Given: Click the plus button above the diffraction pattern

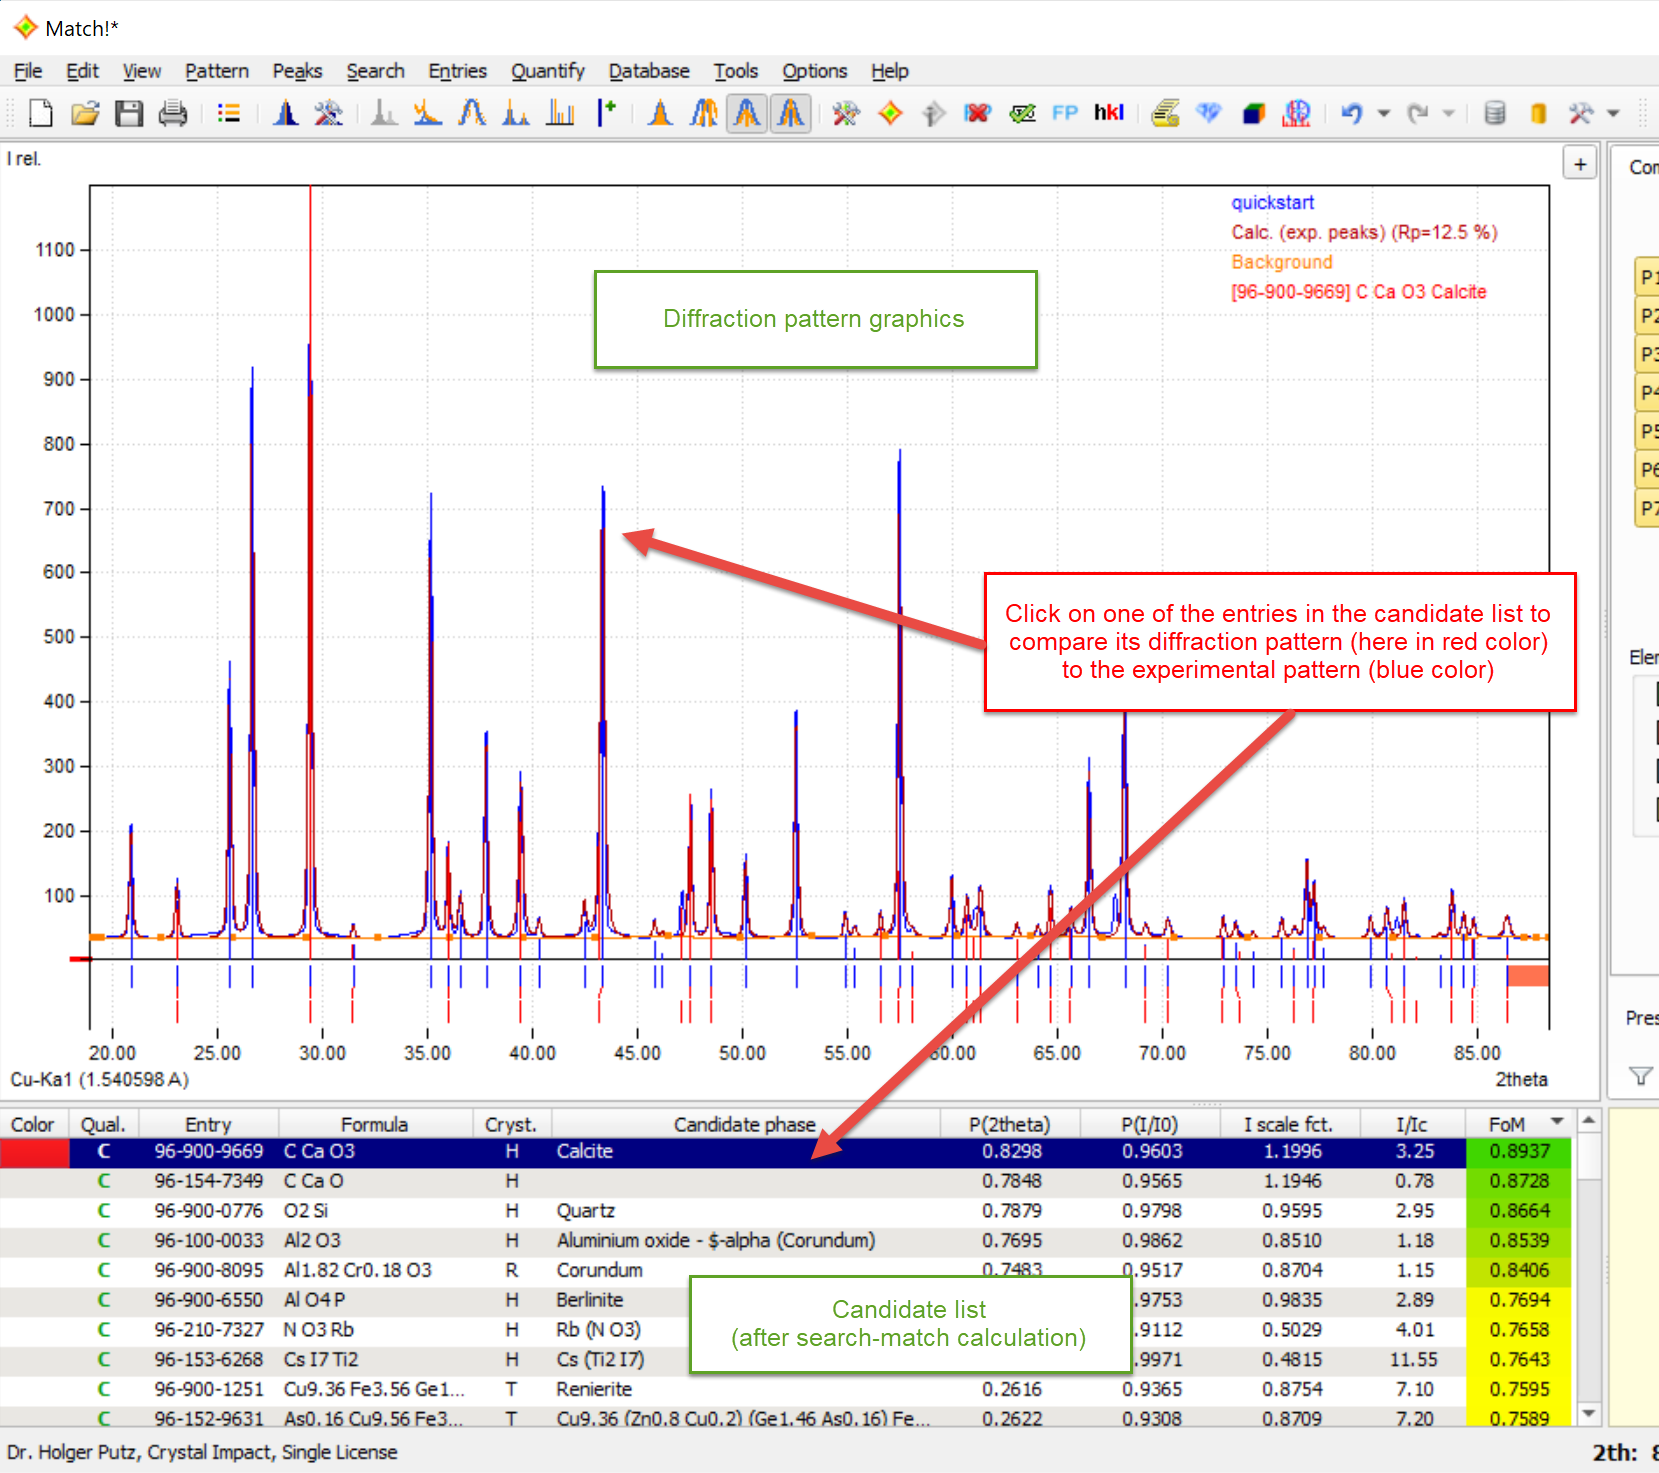Looking at the screenshot, I should [x=1580, y=164].
